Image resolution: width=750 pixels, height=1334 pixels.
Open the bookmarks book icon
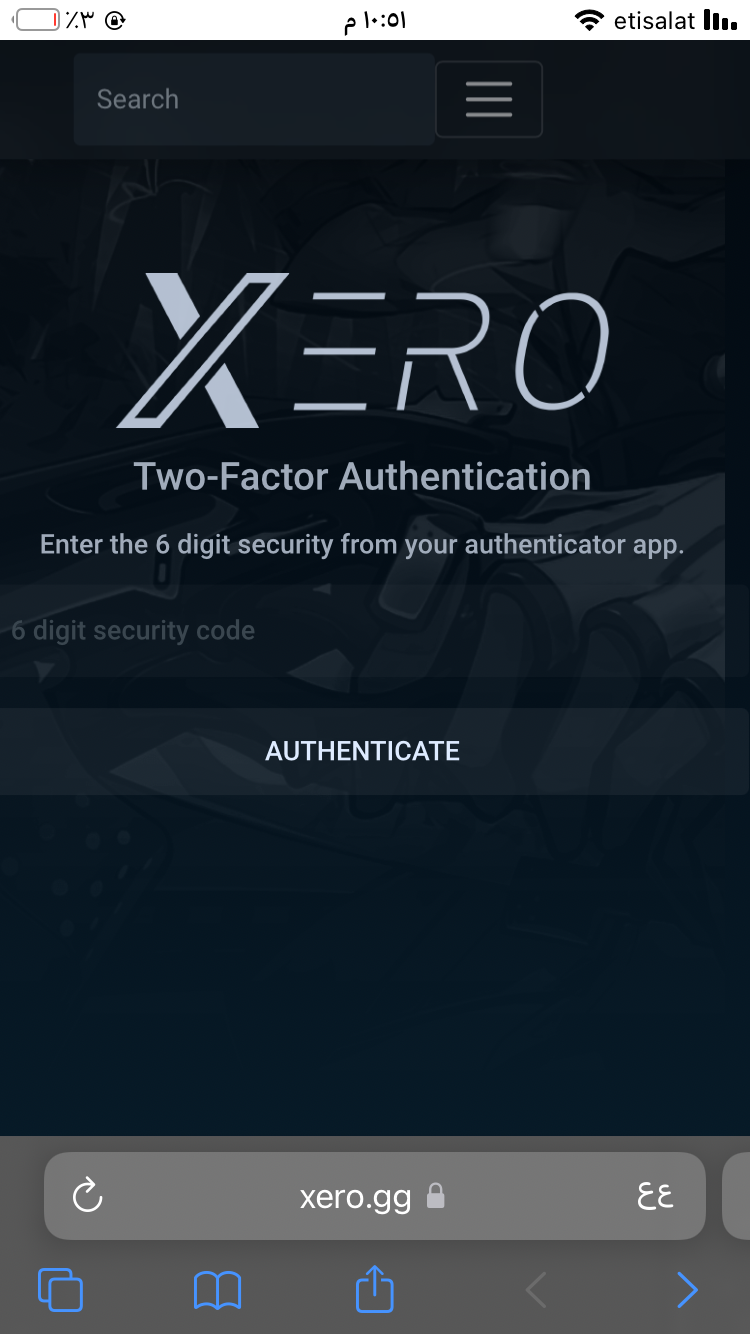(x=217, y=1290)
